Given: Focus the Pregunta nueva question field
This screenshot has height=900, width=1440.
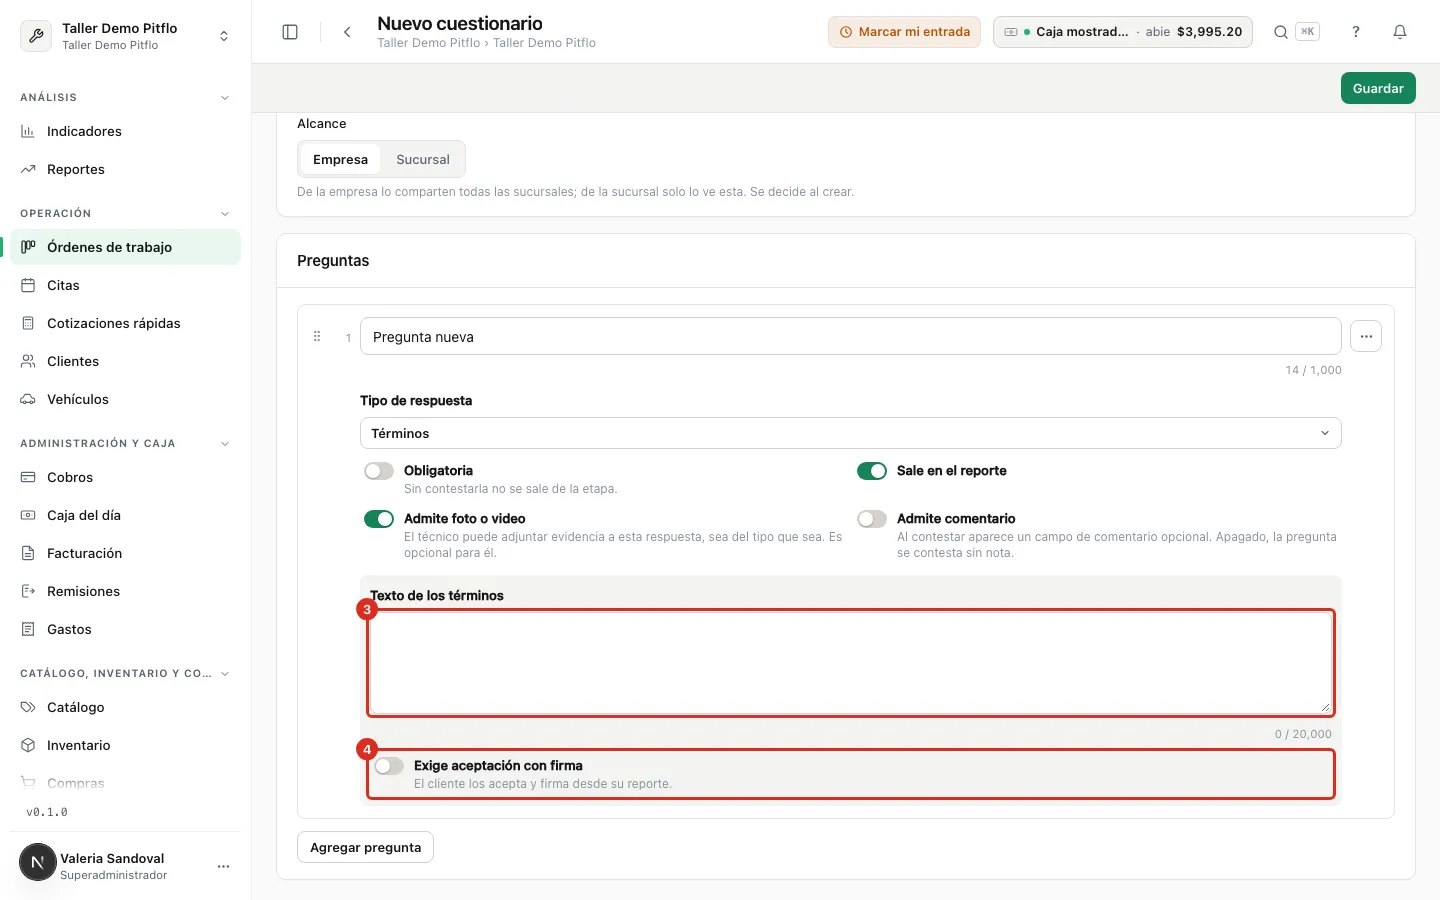Looking at the screenshot, I should (850, 337).
